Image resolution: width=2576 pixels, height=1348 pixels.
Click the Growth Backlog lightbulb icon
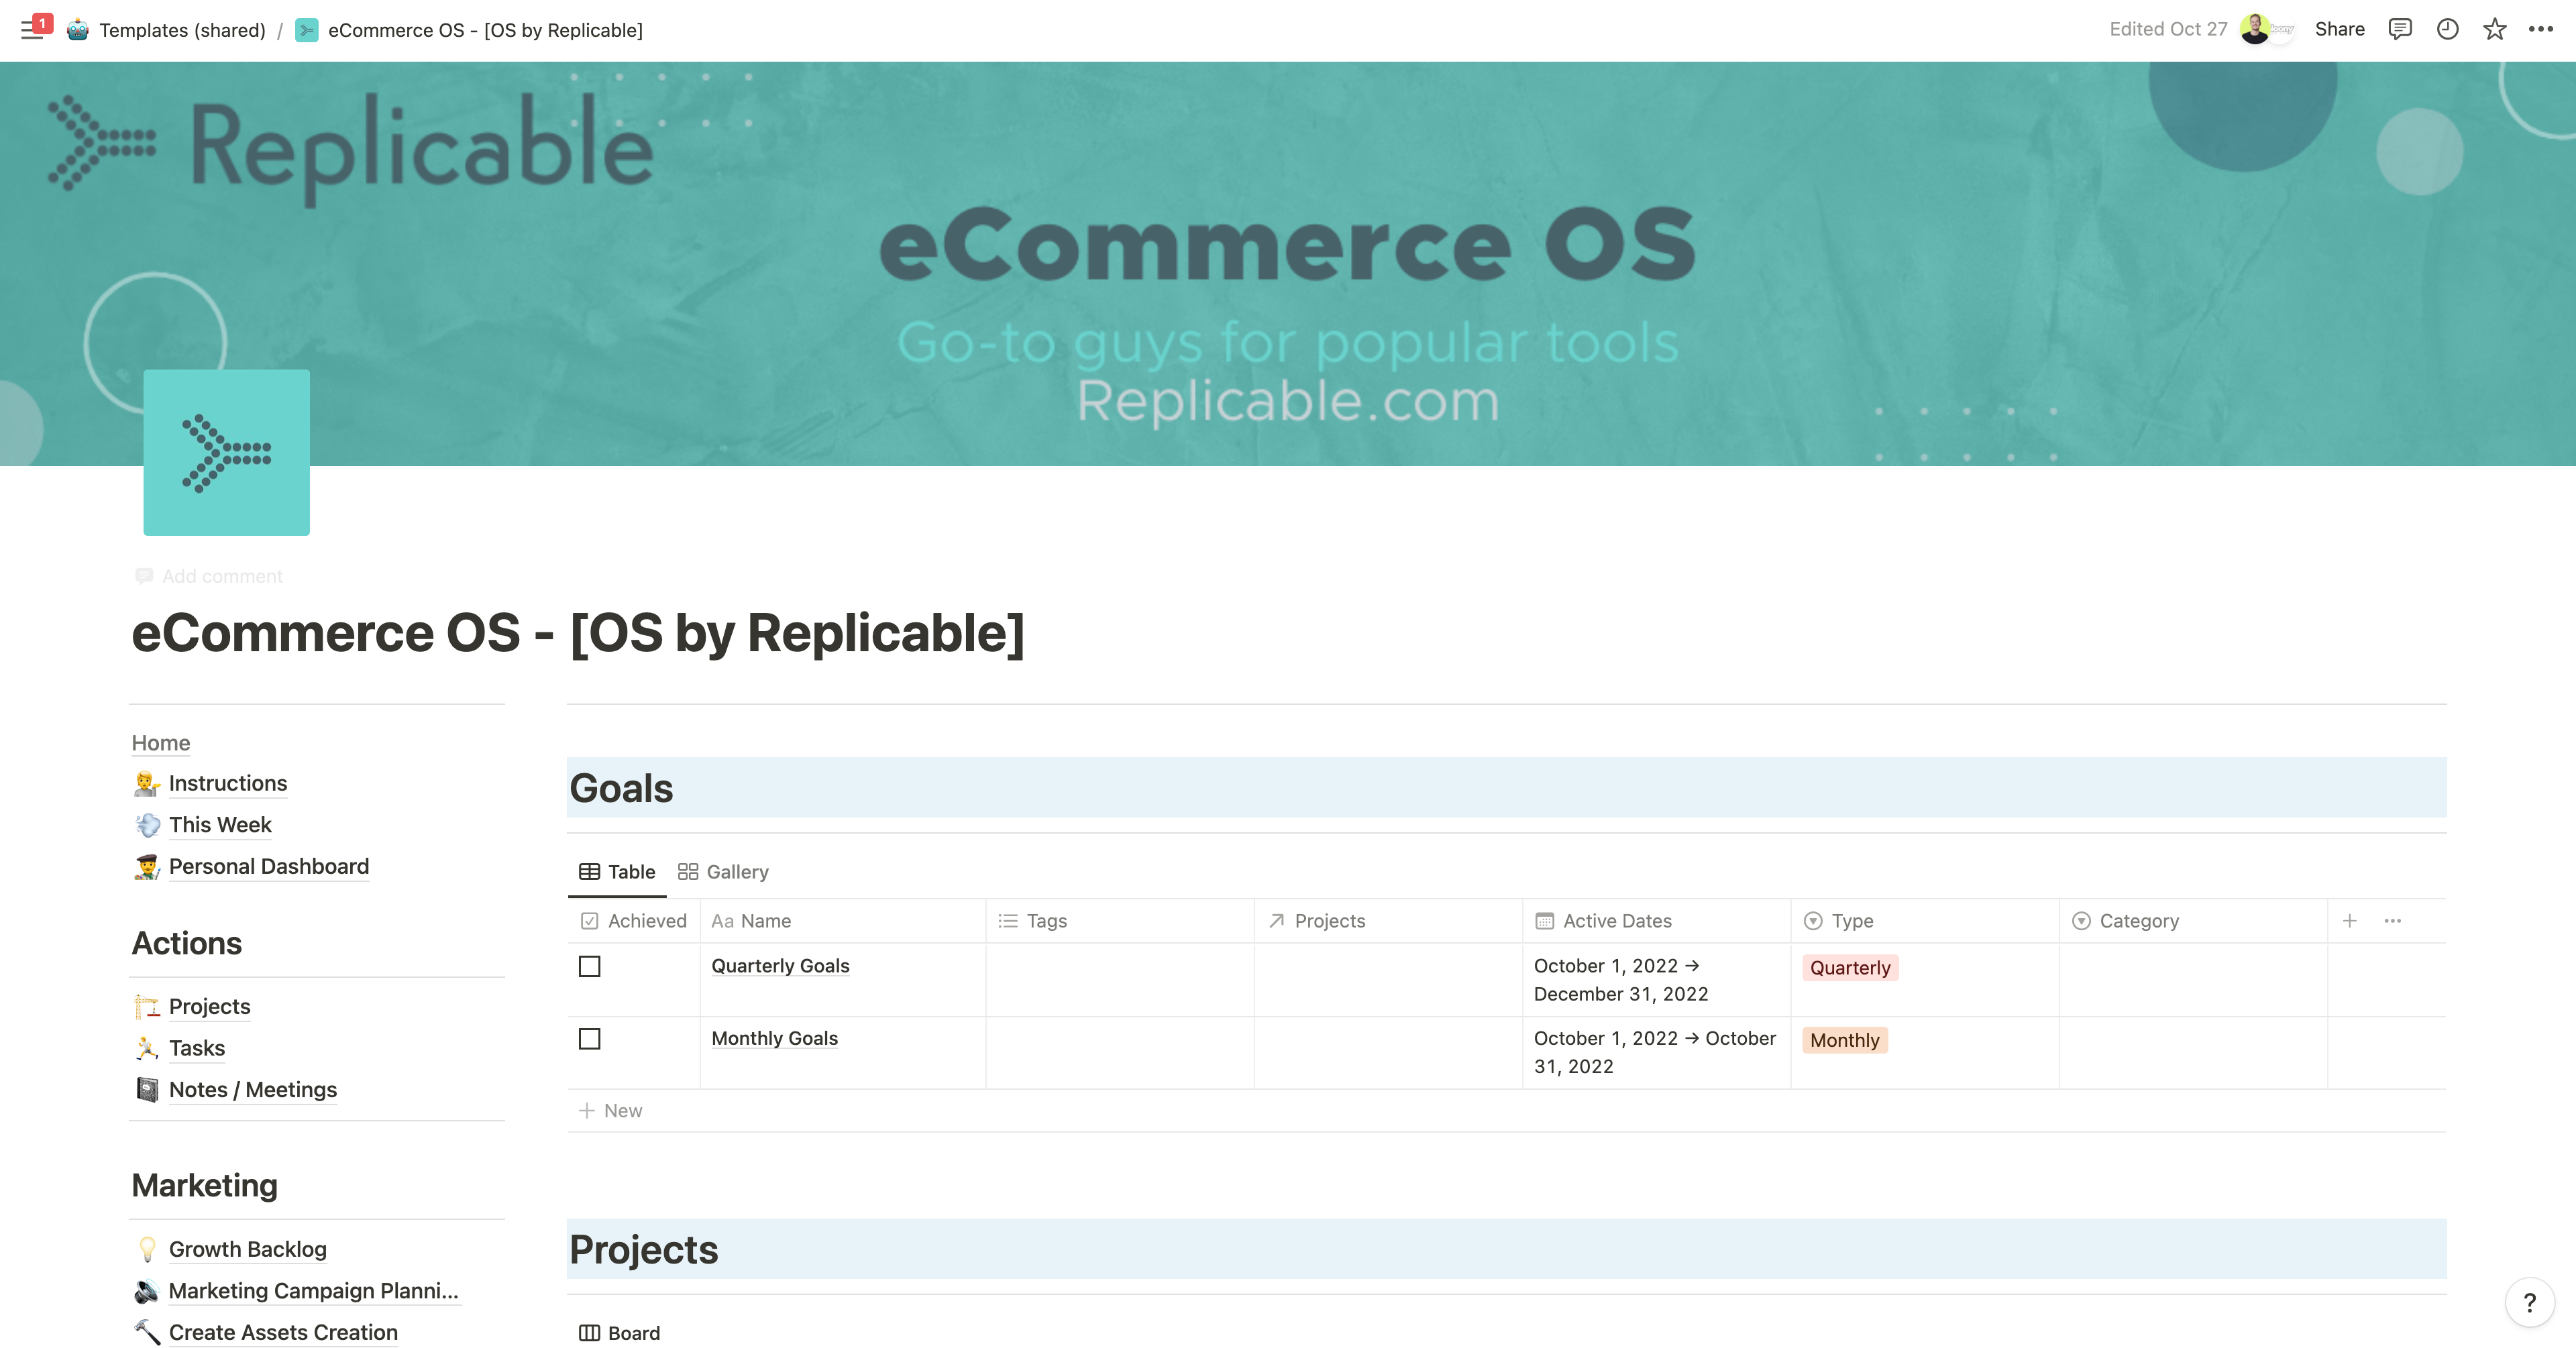pyautogui.click(x=147, y=1249)
